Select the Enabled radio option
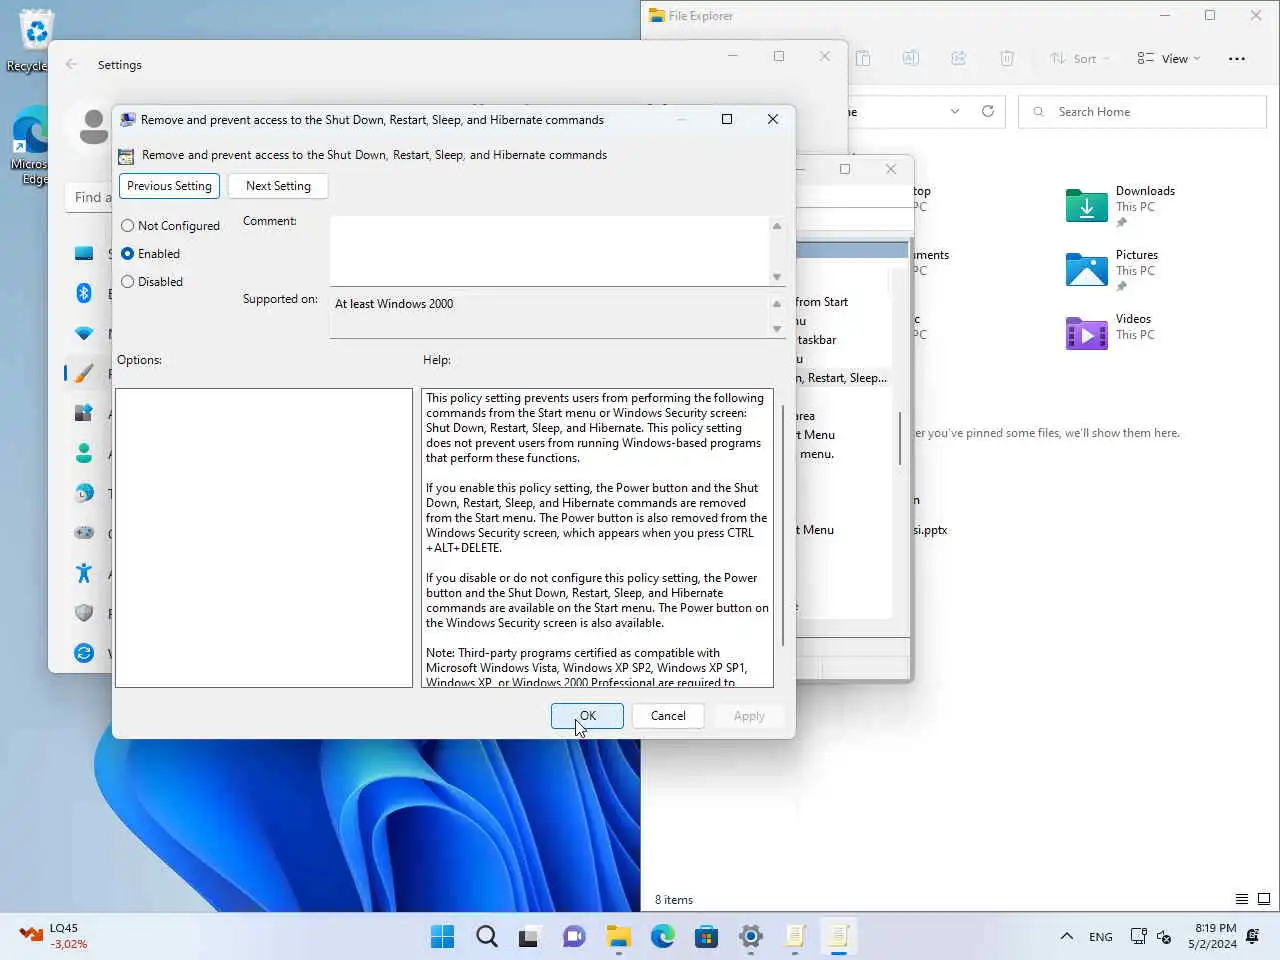The width and height of the screenshot is (1280, 960). pyautogui.click(x=151, y=254)
